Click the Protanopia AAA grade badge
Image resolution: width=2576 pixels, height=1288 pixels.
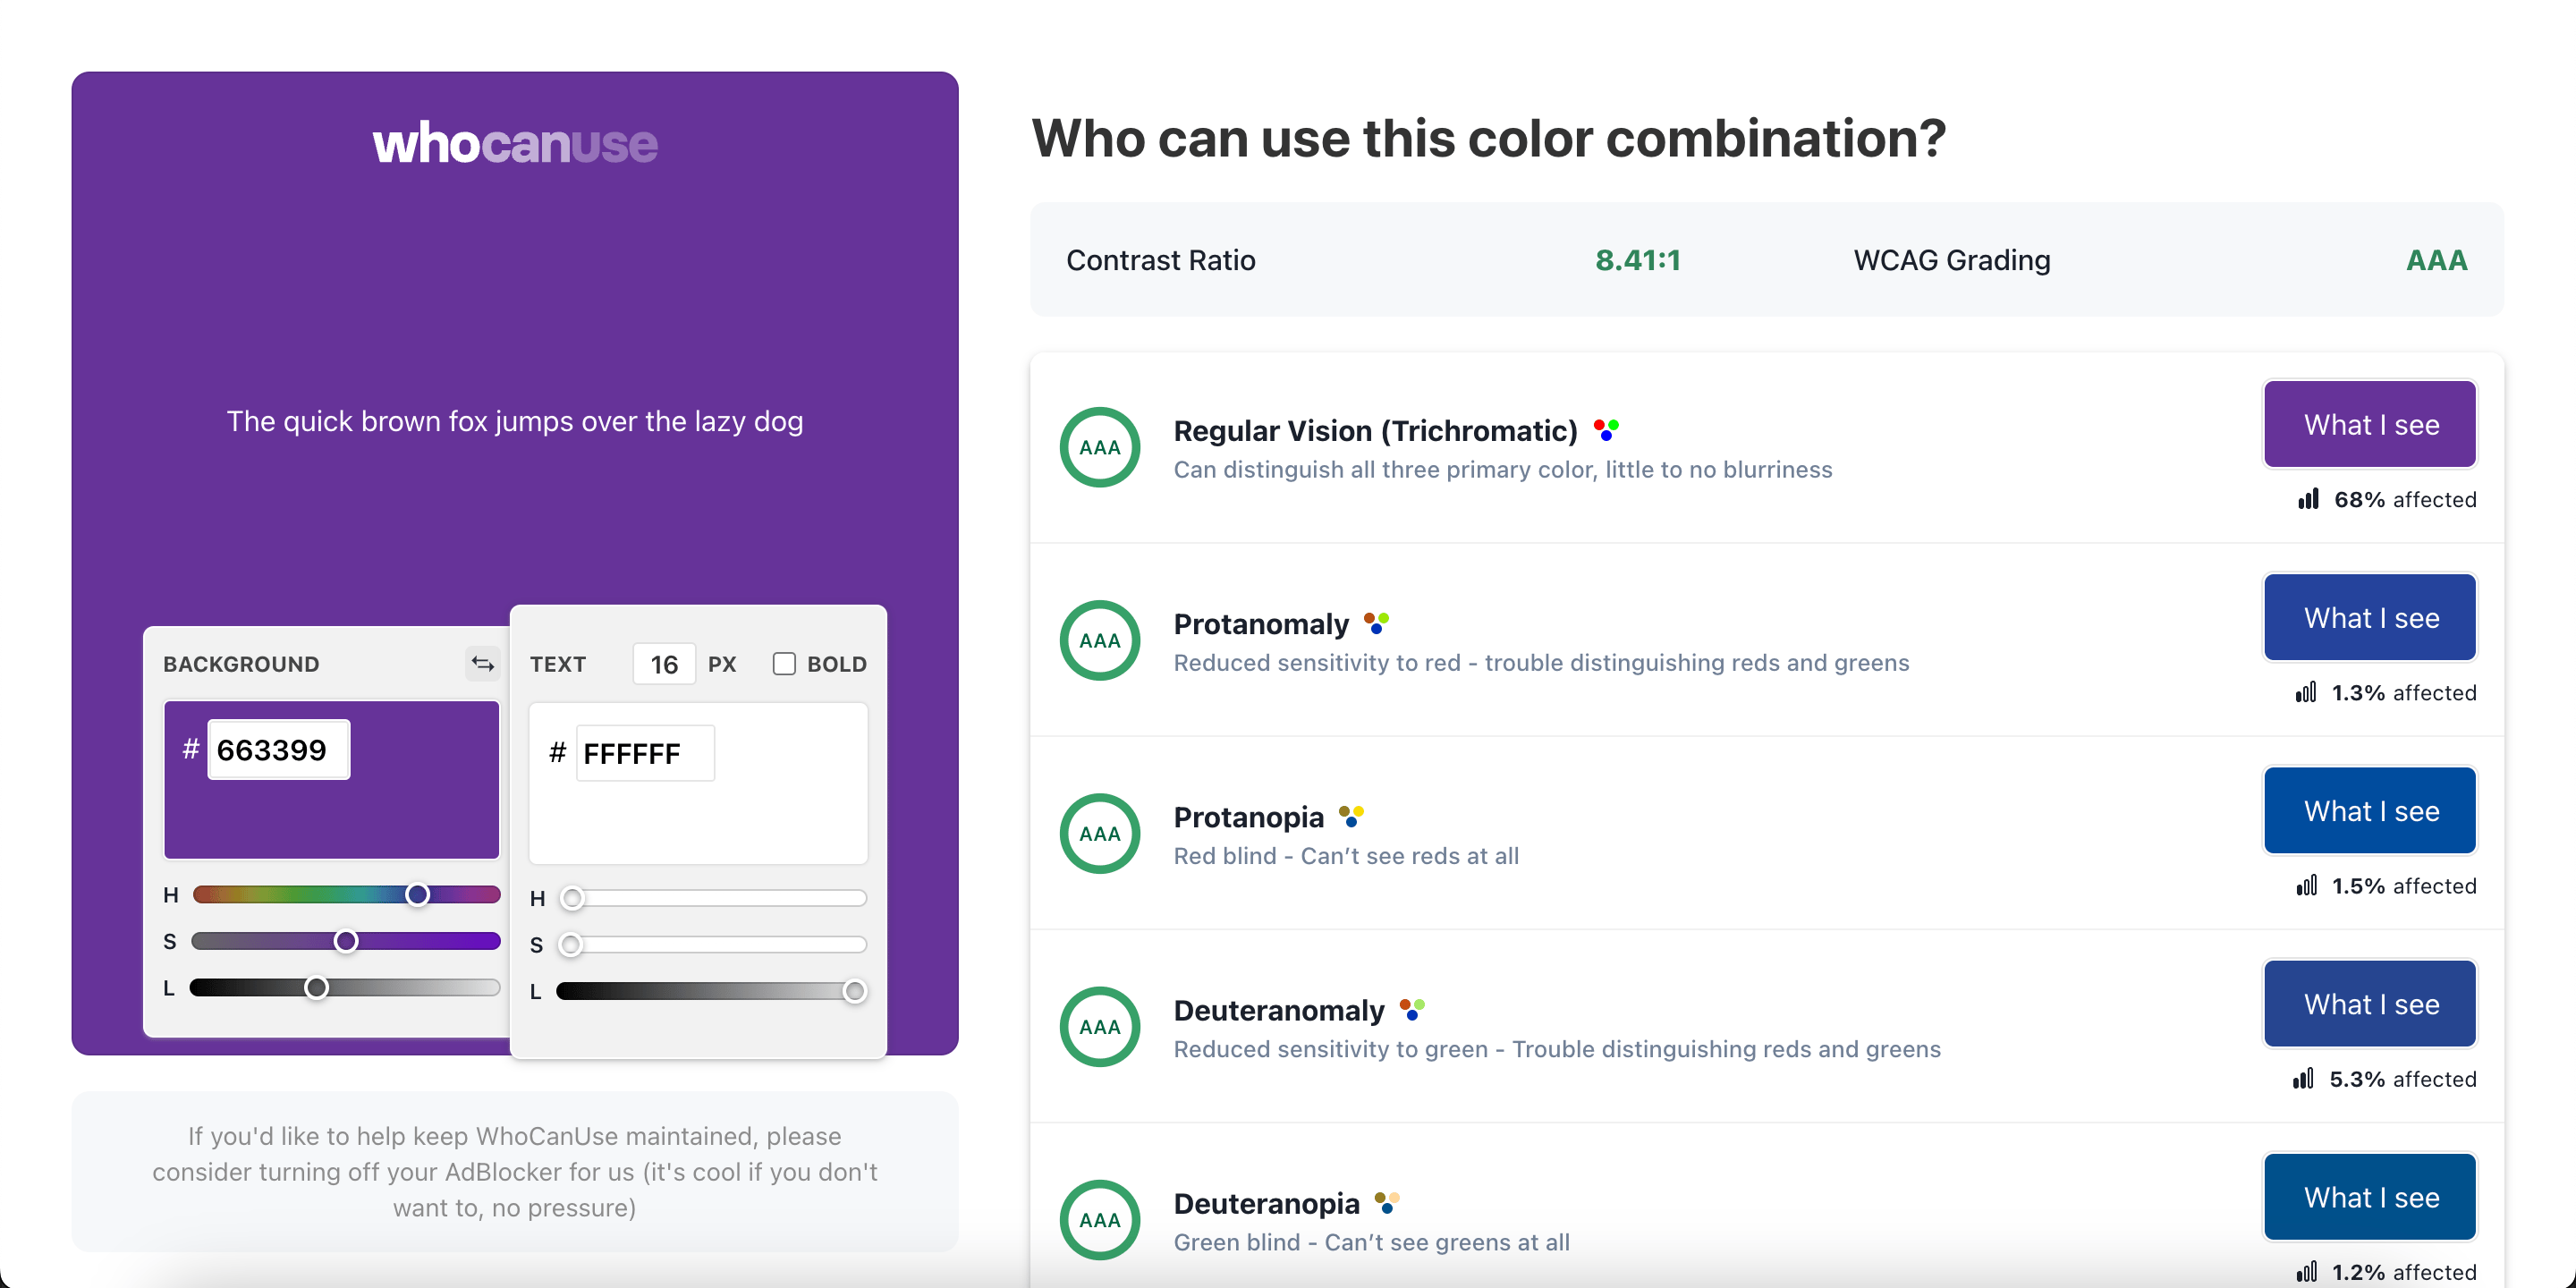click(x=1100, y=833)
